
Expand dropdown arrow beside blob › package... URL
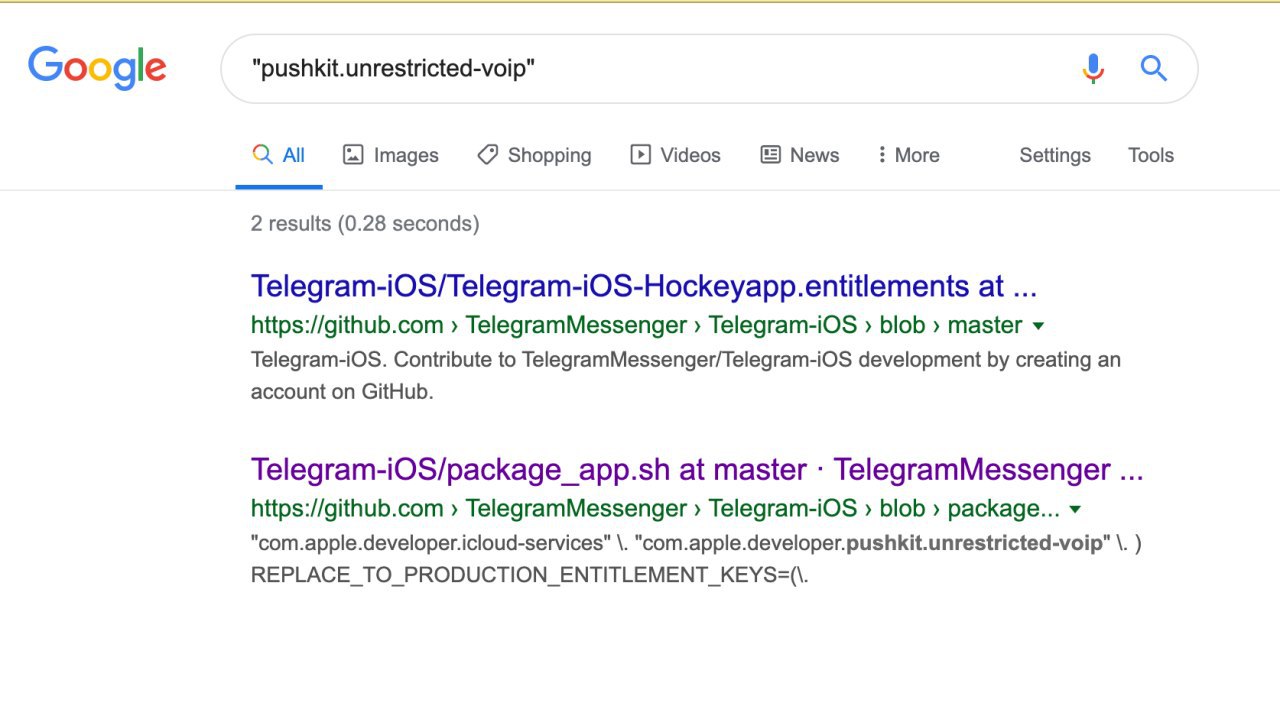(1075, 509)
